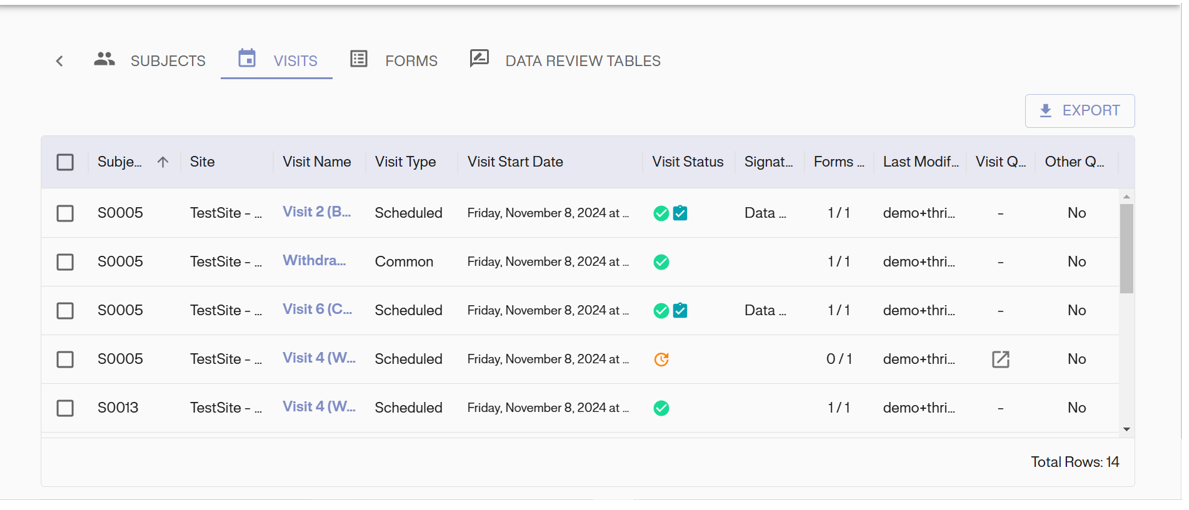
Task: Click the green completed status icon for Withdrawal visit
Action: point(661,262)
